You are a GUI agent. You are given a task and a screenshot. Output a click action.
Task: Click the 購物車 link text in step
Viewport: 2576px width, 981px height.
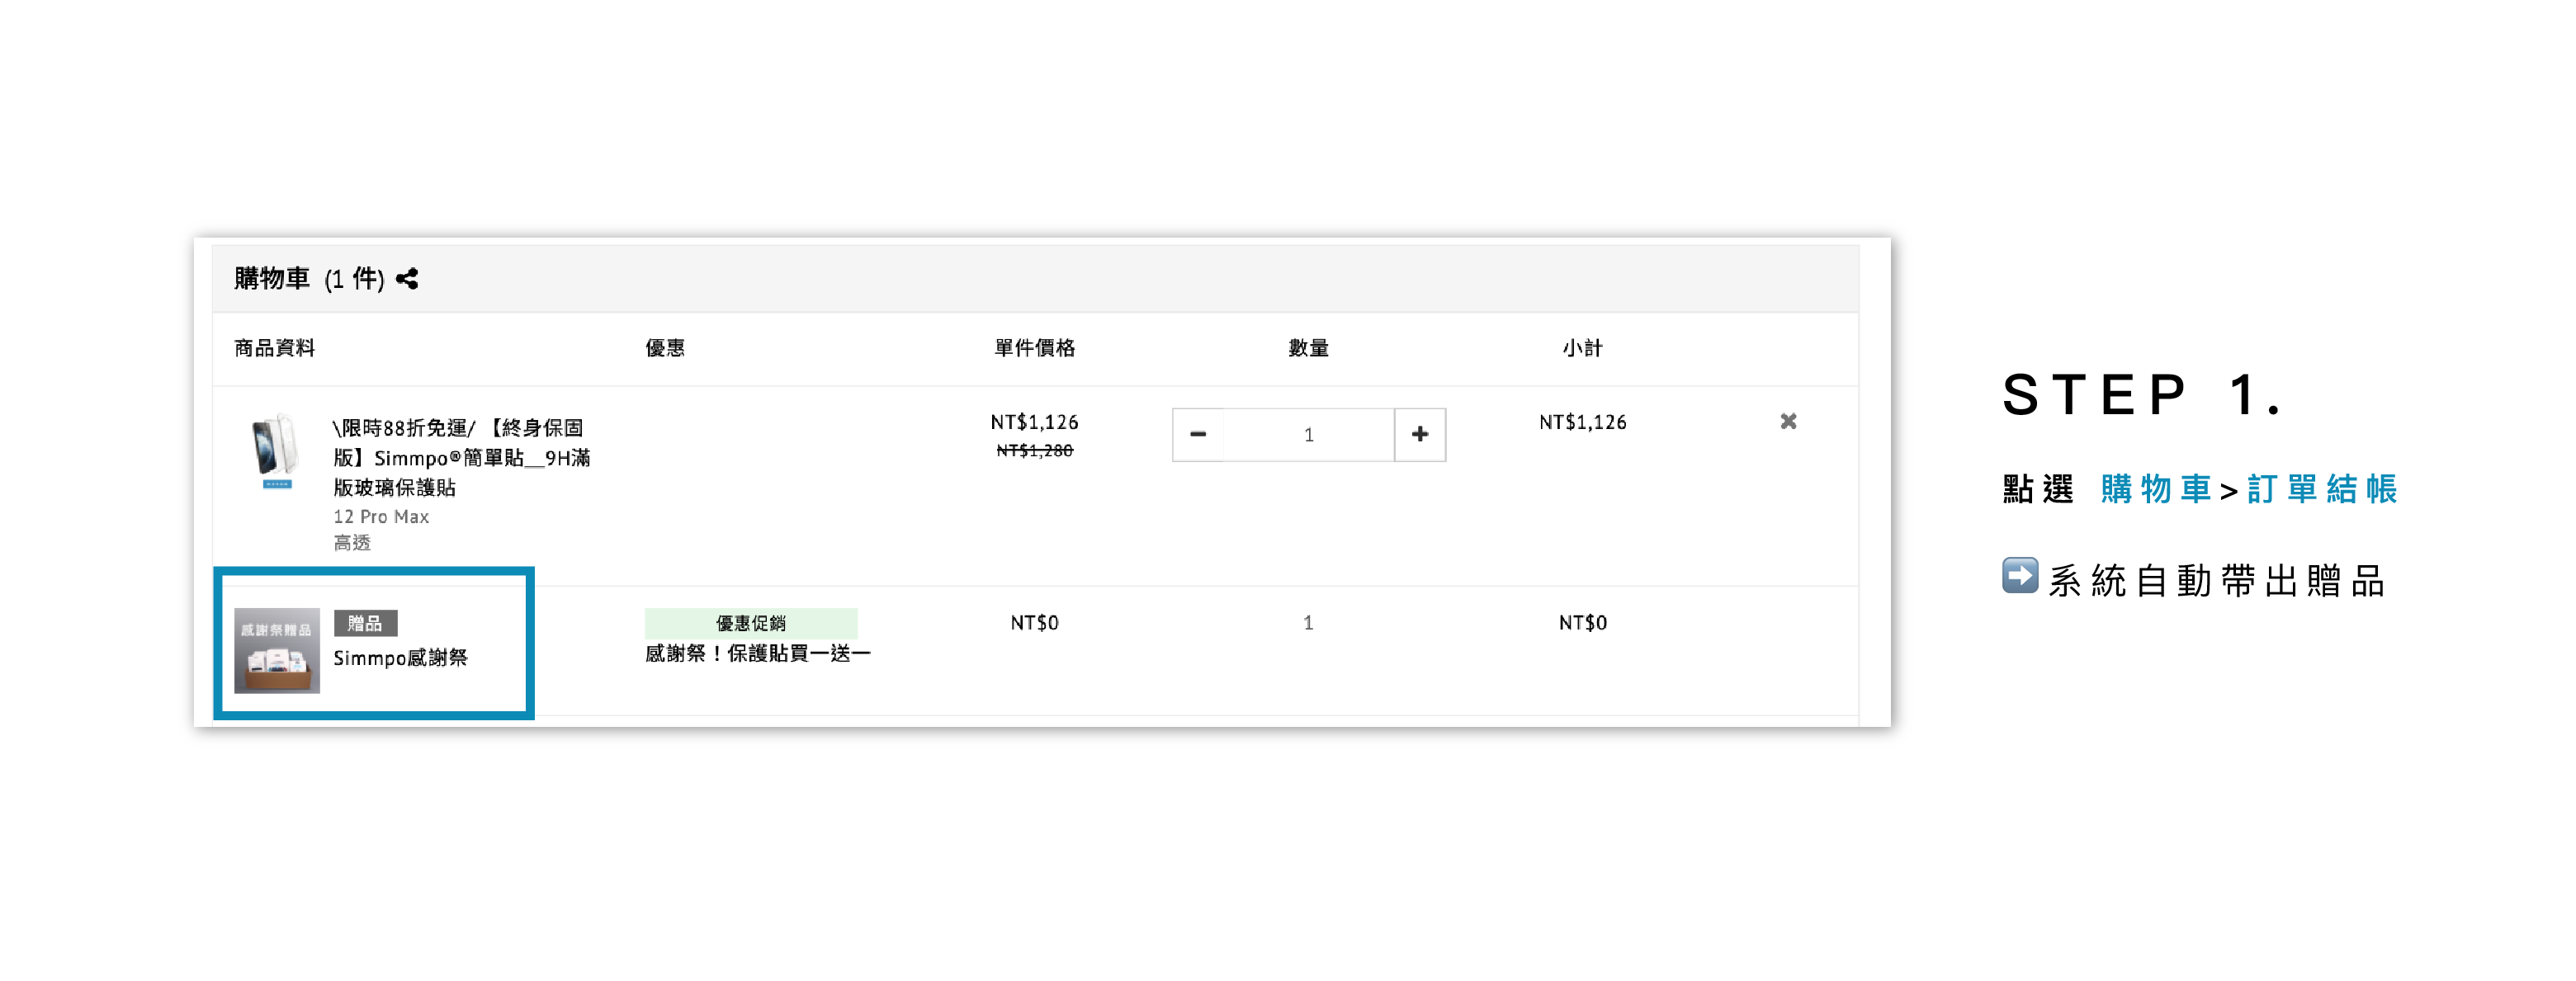click(2155, 489)
